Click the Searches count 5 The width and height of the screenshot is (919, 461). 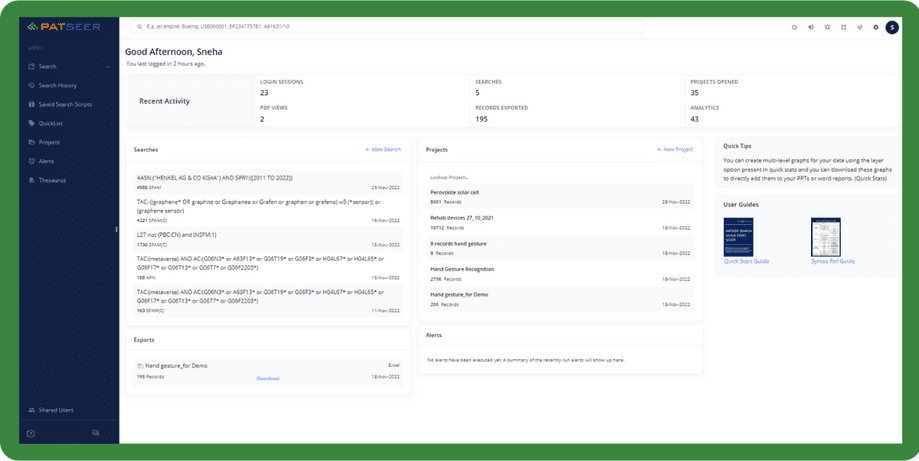click(477, 93)
